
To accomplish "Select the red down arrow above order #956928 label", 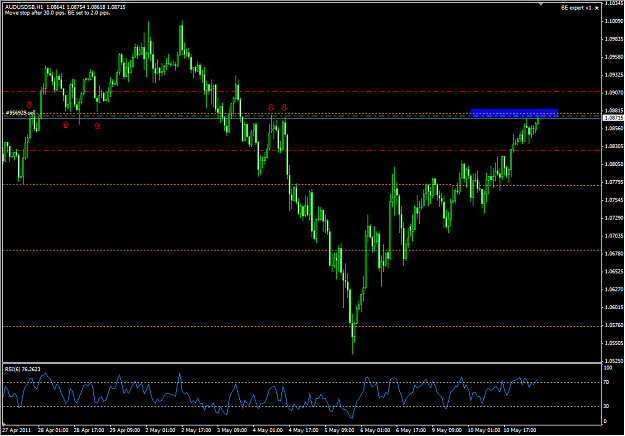I will [x=29, y=105].
